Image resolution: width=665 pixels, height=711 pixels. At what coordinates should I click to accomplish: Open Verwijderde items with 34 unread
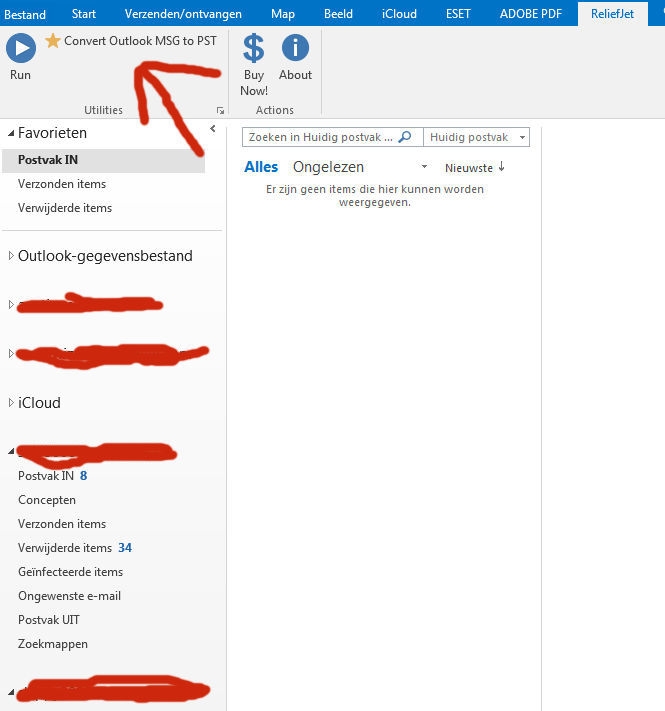[x=75, y=548]
